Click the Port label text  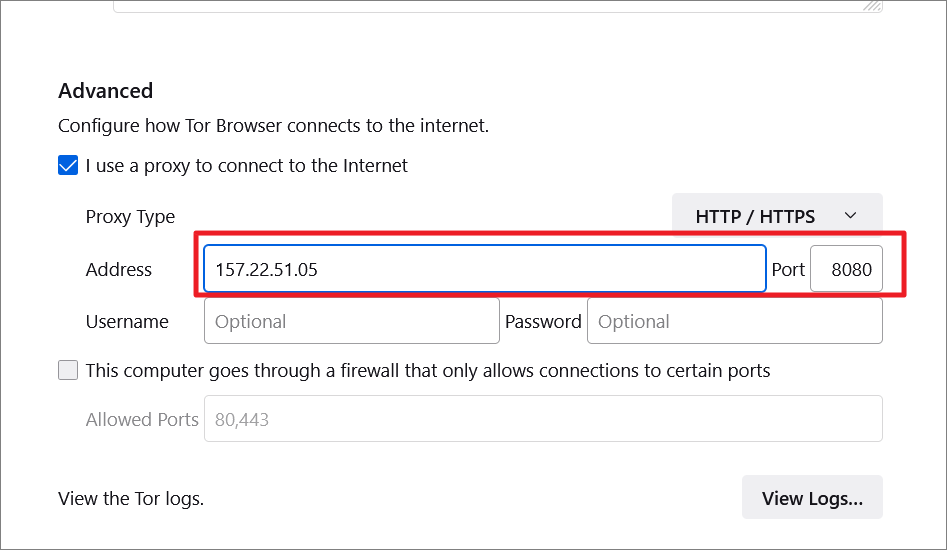788,269
